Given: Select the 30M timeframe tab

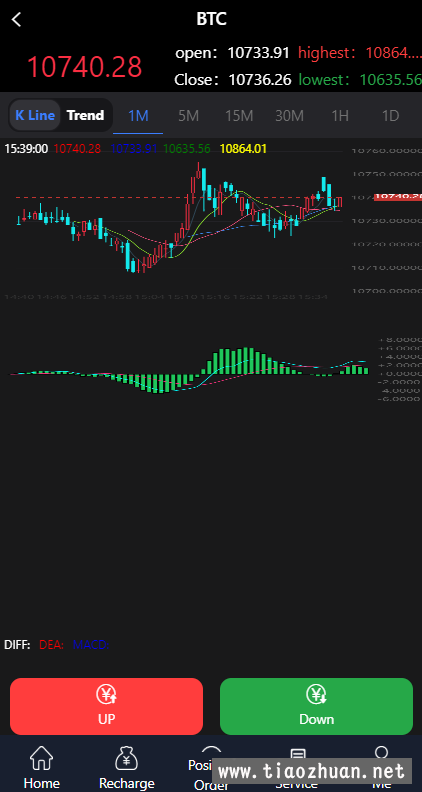Looking at the screenshot, I should (290, 116).
